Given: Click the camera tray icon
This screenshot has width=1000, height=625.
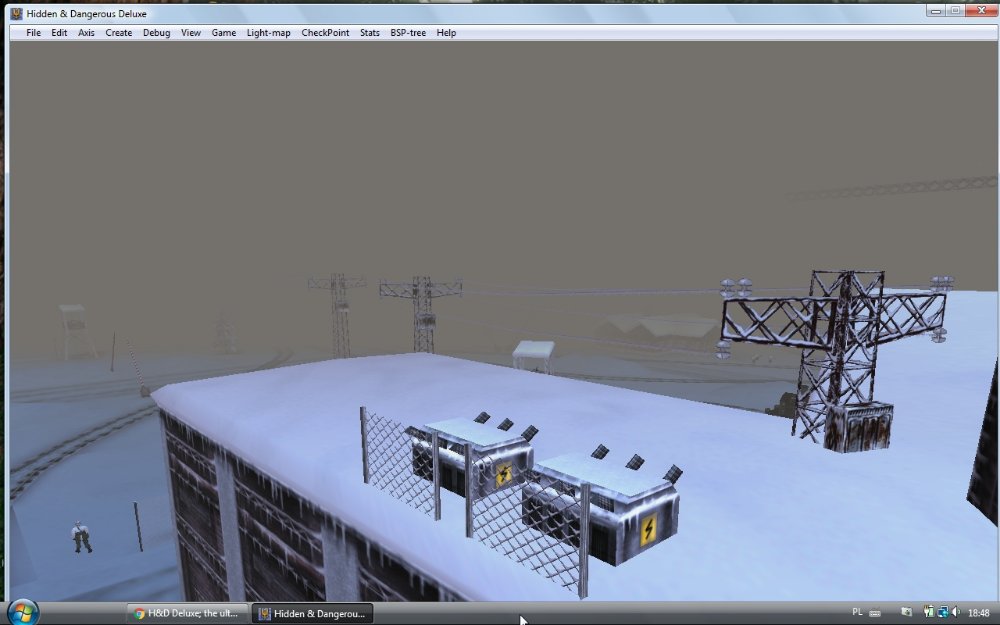Looking at the screenshot, I should [x=906, y=612].
